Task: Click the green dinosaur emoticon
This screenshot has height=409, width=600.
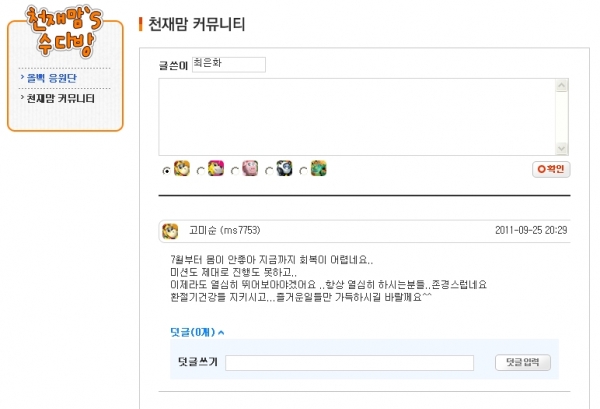Action: pyautogui.click(x=318, y=168)
